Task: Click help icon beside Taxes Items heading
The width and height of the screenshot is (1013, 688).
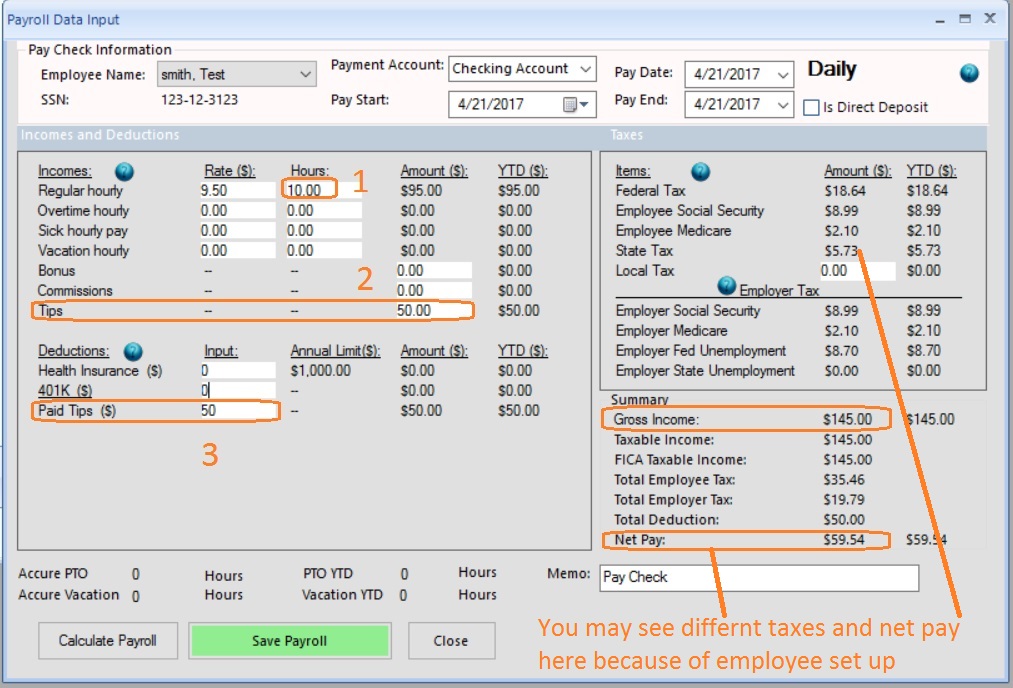Action: coord(701,171)
